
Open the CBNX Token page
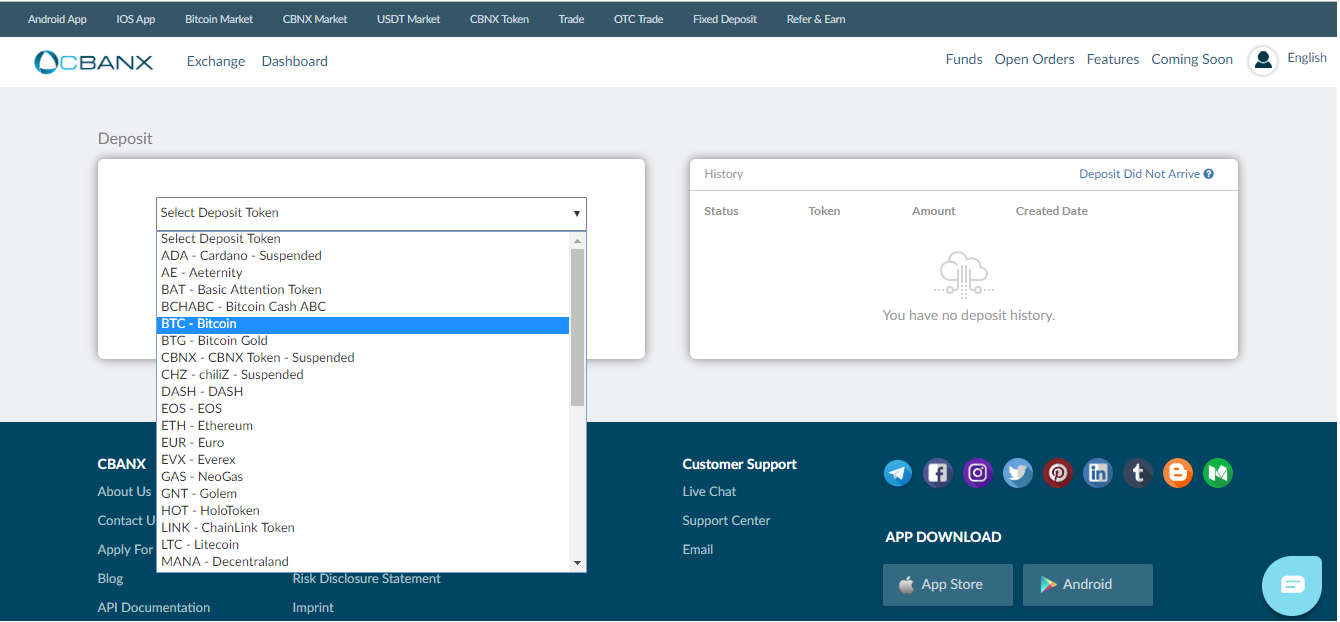tap(500, 19)
